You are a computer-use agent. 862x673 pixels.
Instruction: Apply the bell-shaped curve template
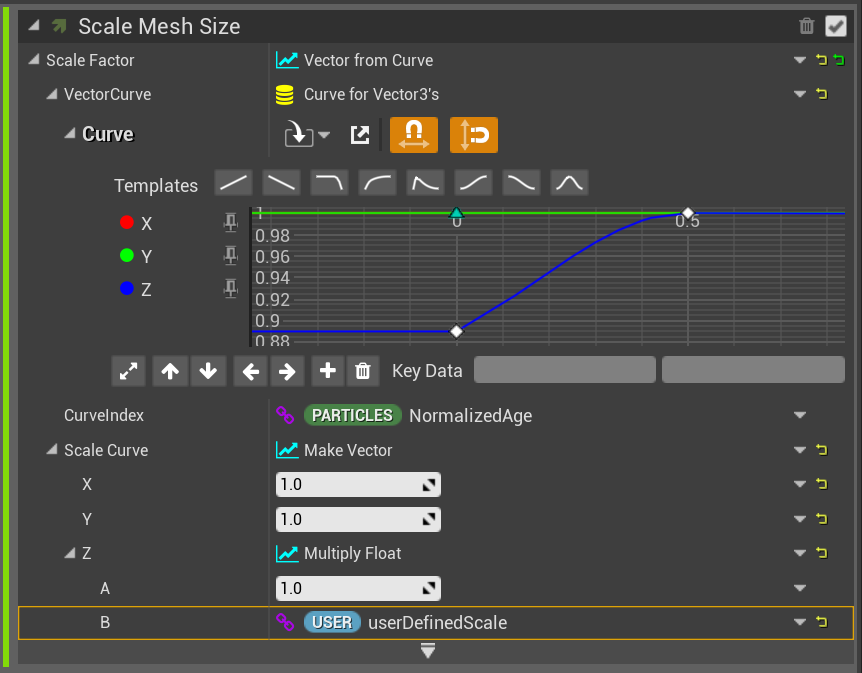(x=569, y=183)
